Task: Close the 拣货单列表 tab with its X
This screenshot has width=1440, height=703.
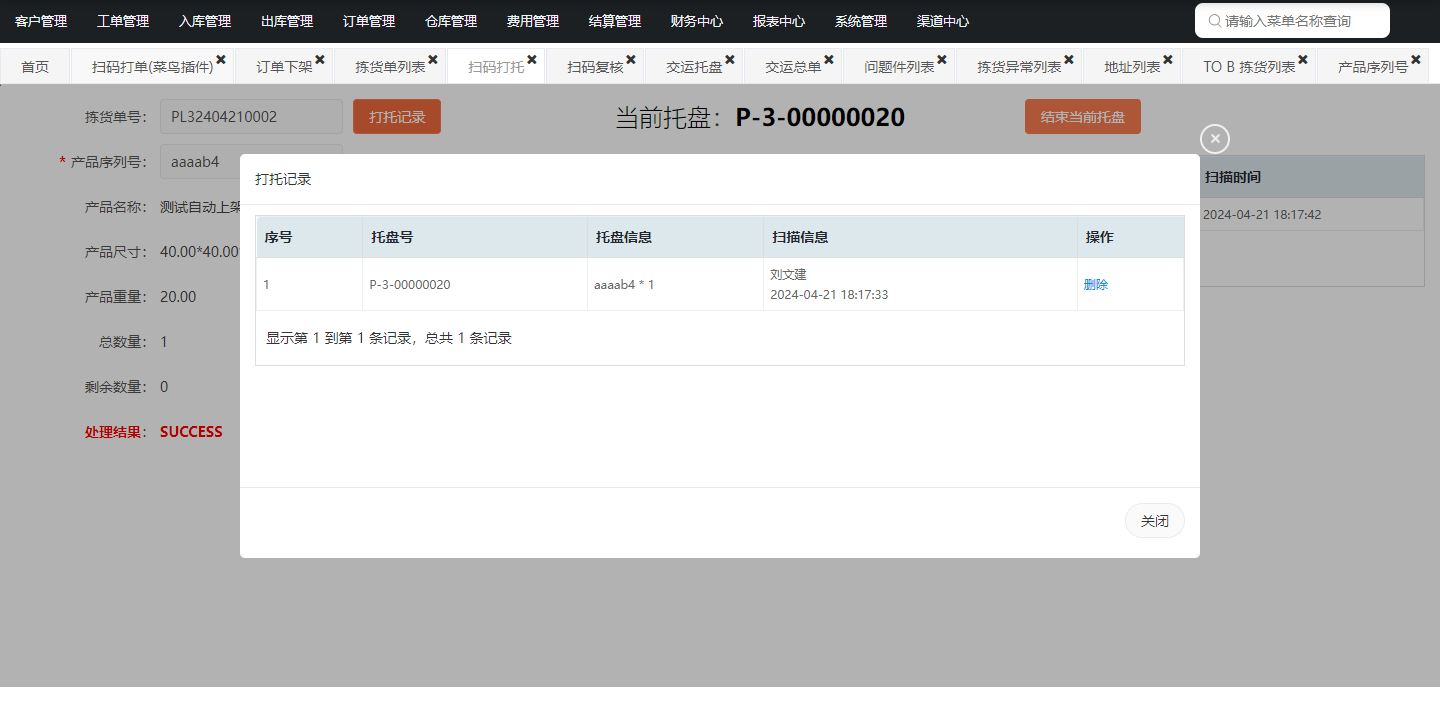Action: tap(433, 60)
